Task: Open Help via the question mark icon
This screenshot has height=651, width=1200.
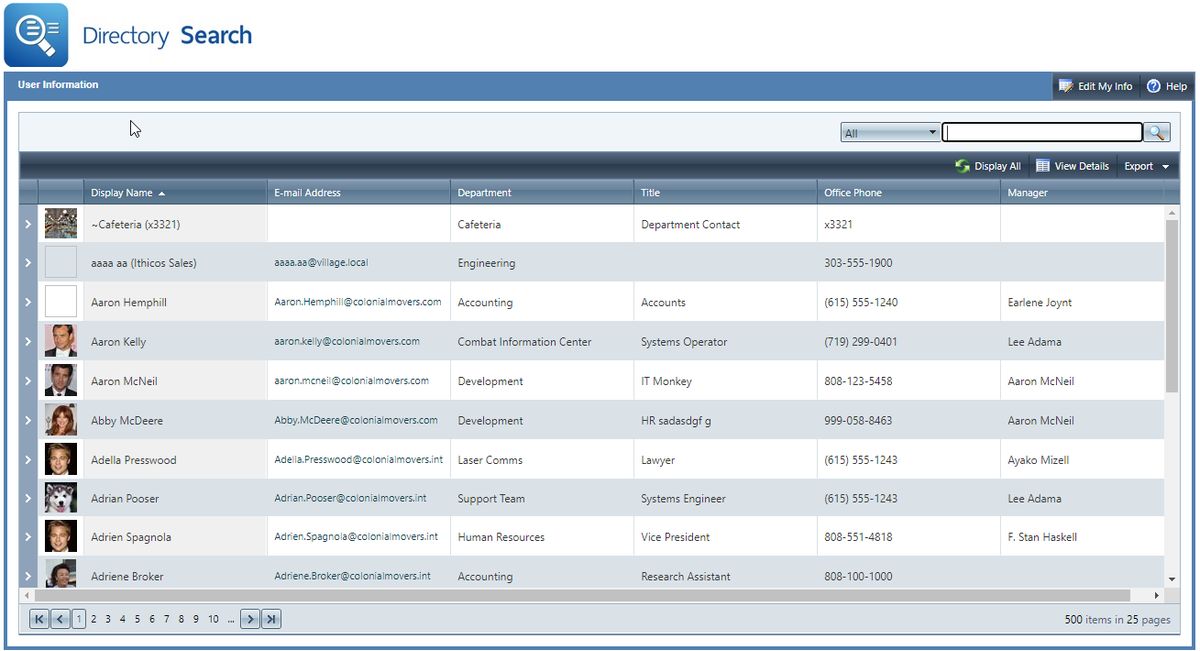Action: (x=1153, y=86)
